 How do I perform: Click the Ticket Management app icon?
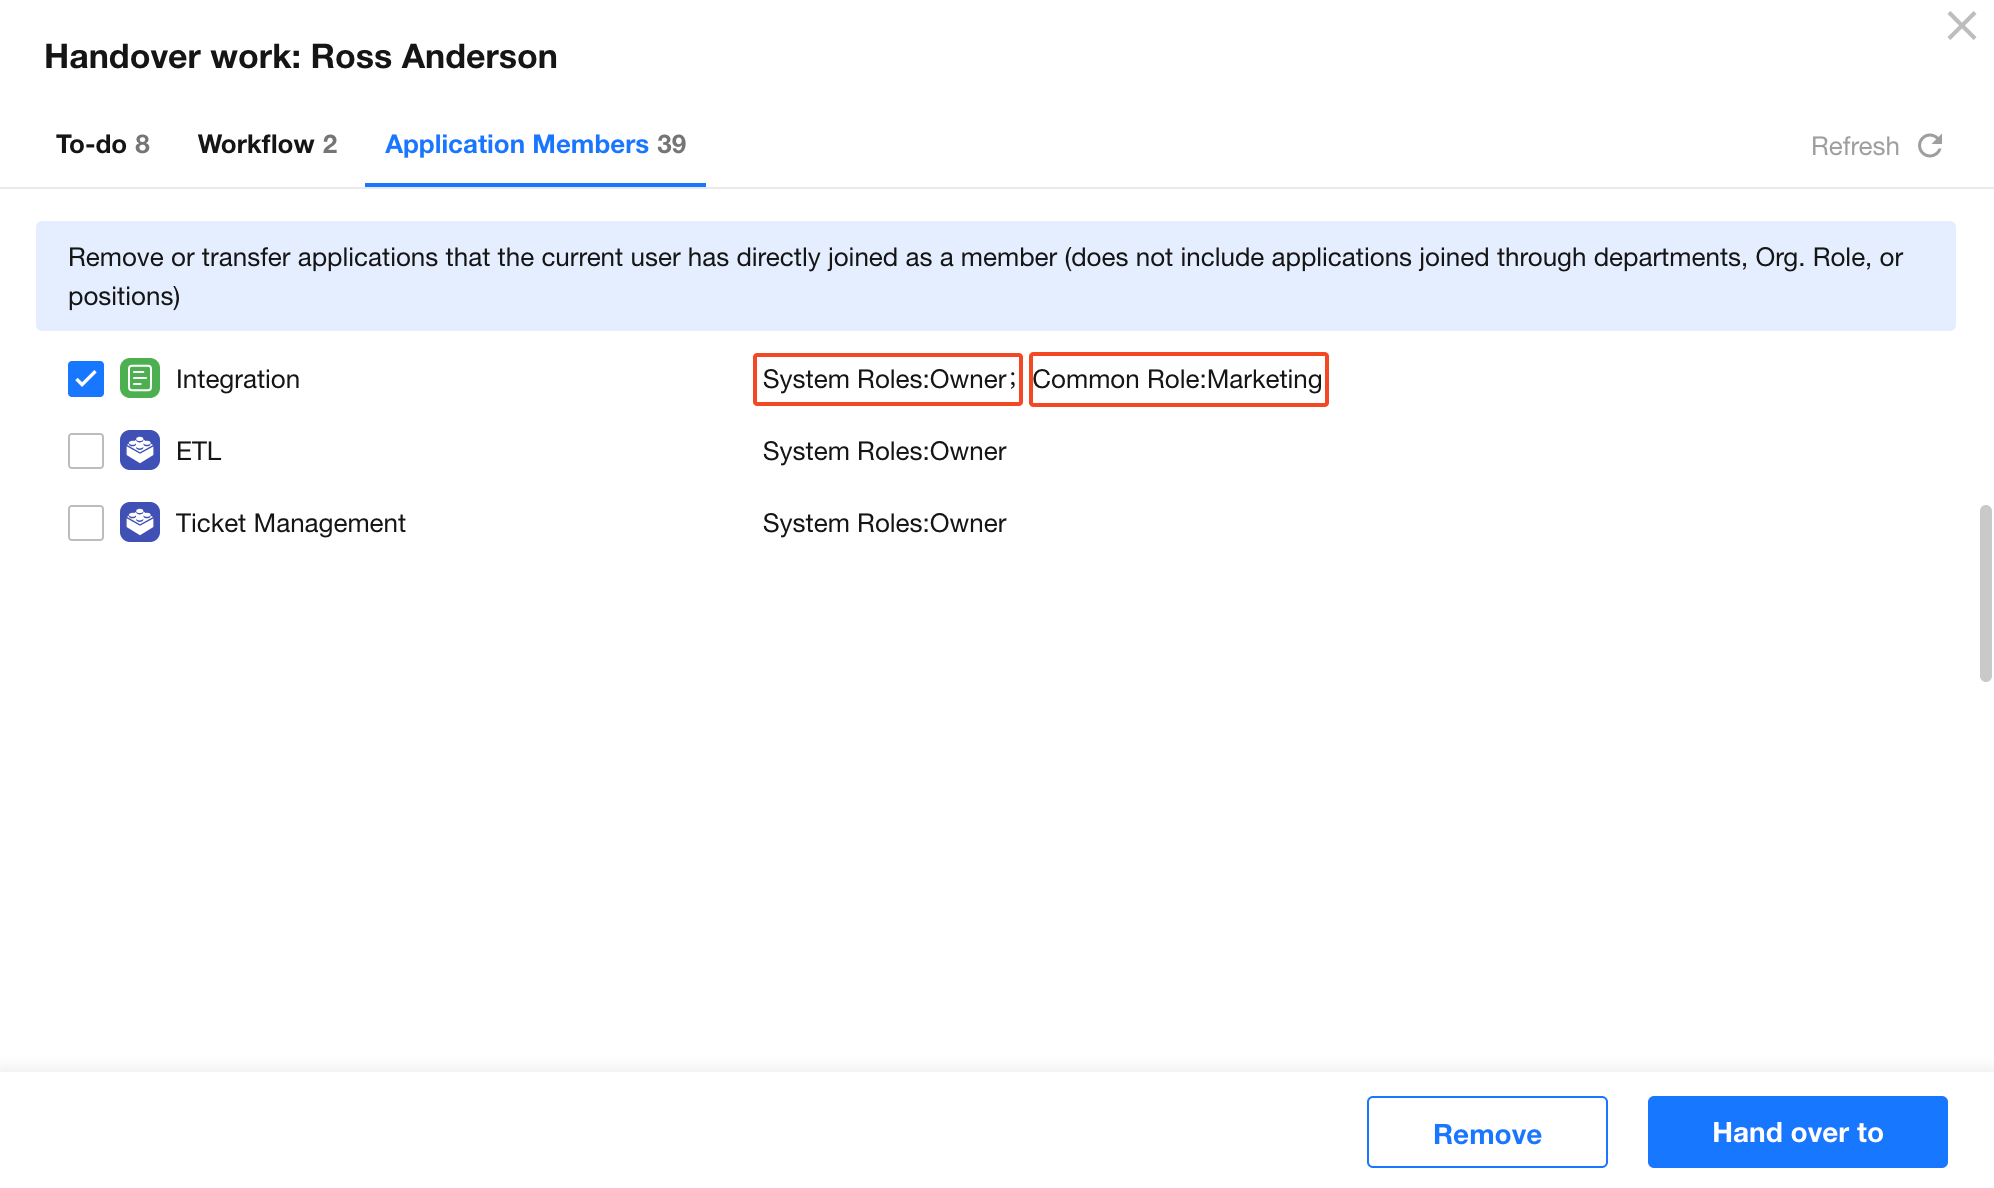[140, 522]
